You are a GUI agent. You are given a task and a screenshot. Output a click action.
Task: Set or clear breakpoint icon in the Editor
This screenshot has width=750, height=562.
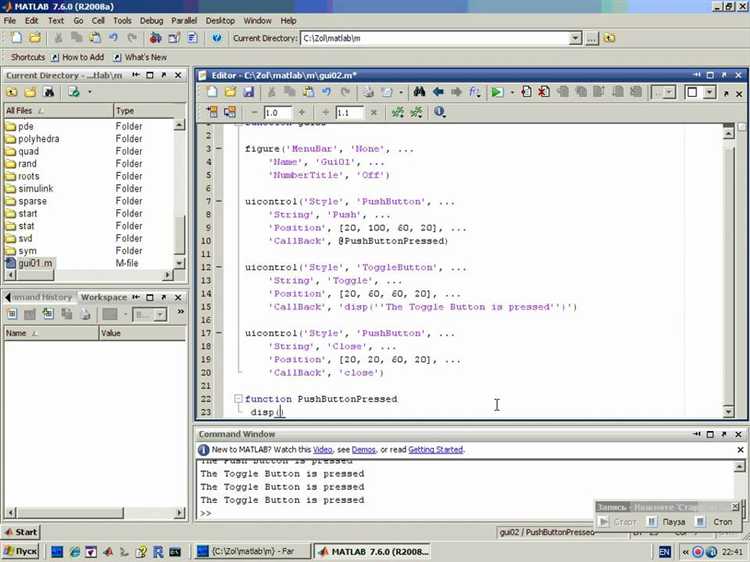tap(526, 91)
